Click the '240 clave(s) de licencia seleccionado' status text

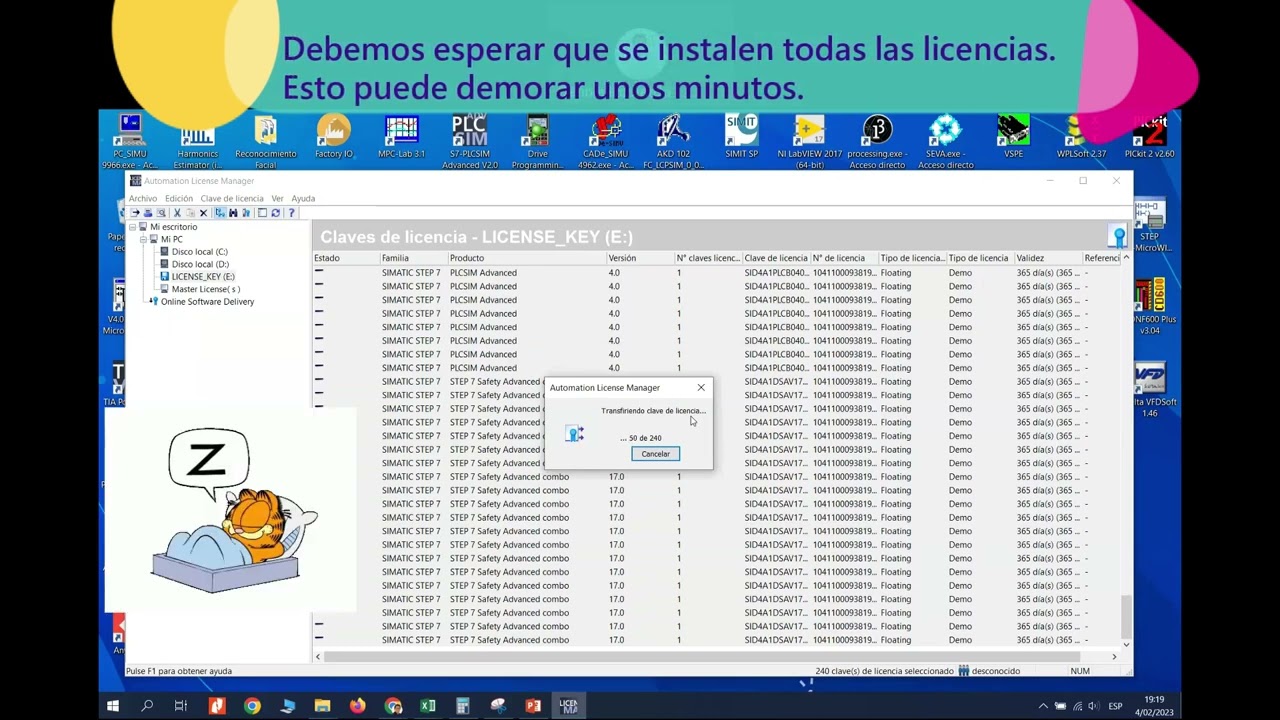click(x=884, y=671)
